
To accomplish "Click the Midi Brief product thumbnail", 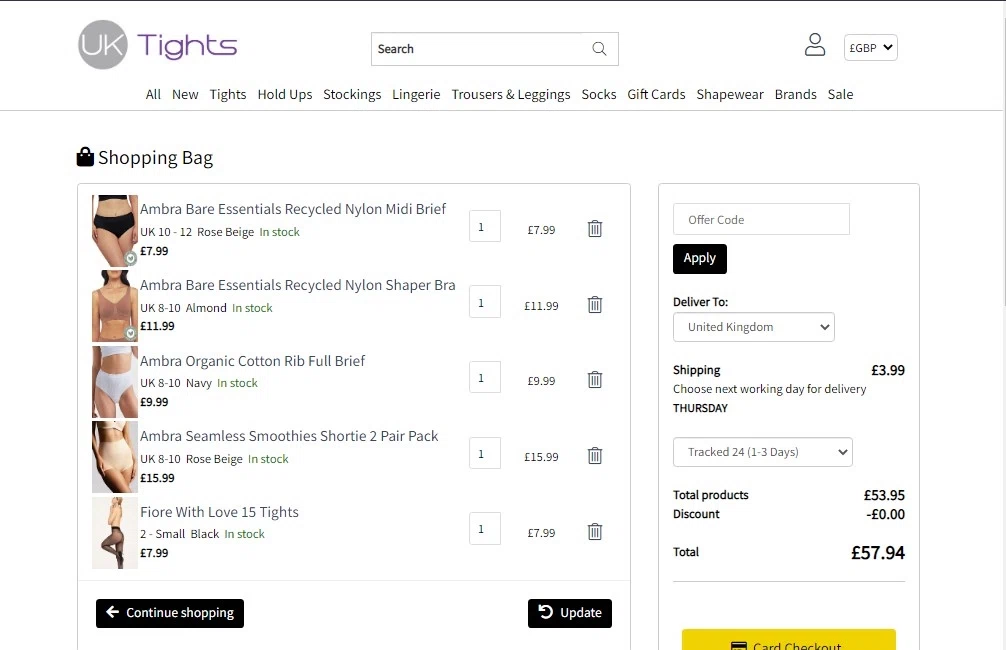I will click(115, 231).
